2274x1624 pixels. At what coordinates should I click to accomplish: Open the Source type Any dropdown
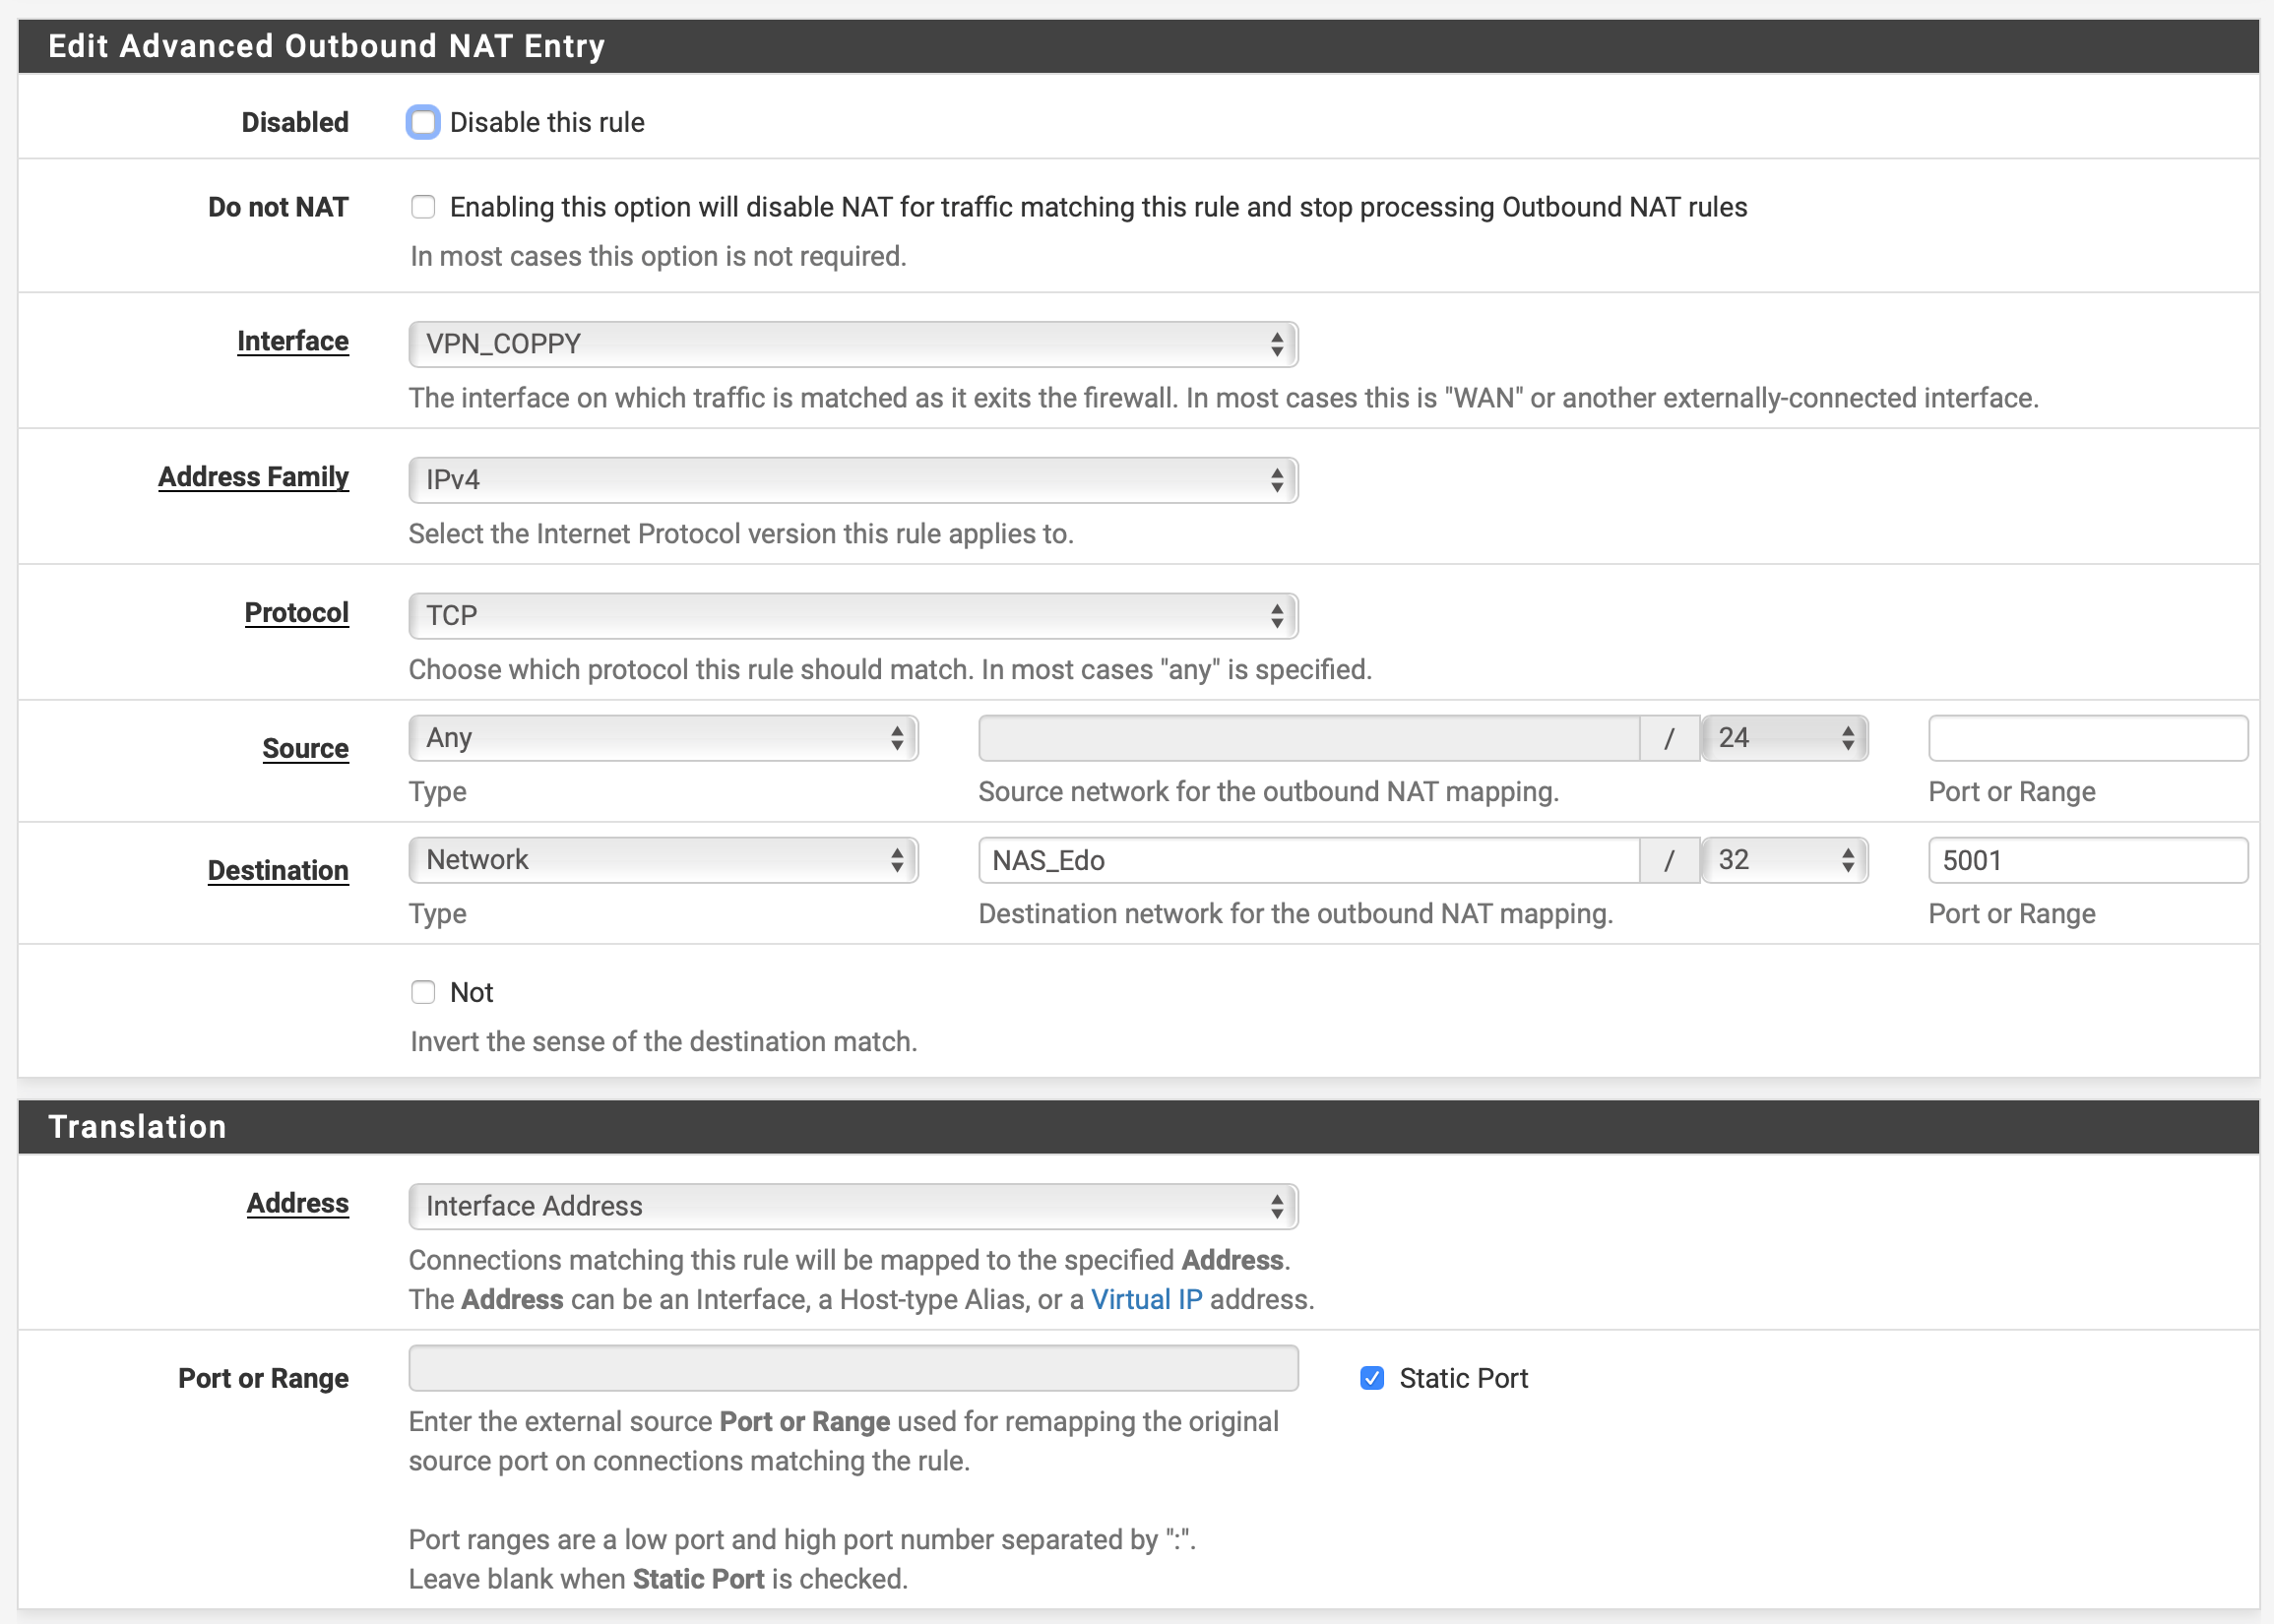pyautogui.click(x=663, y=738)
